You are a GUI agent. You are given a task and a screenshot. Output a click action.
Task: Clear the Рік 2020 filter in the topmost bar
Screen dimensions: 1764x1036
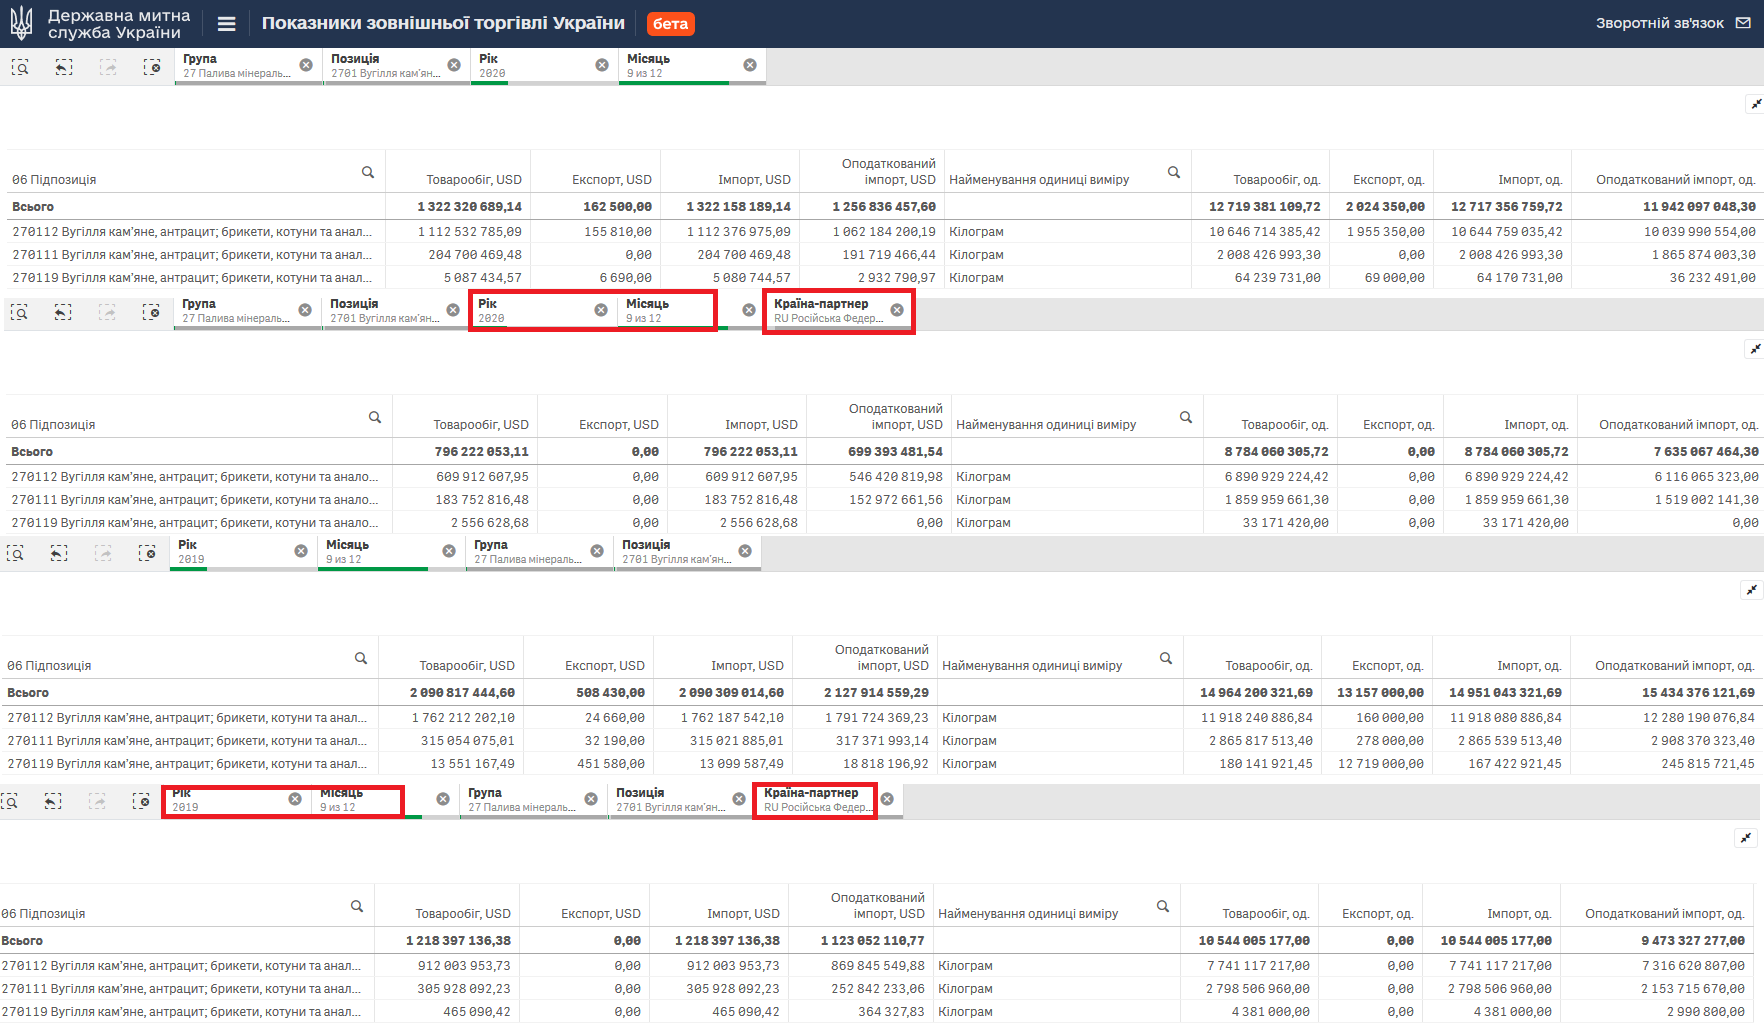602,65
